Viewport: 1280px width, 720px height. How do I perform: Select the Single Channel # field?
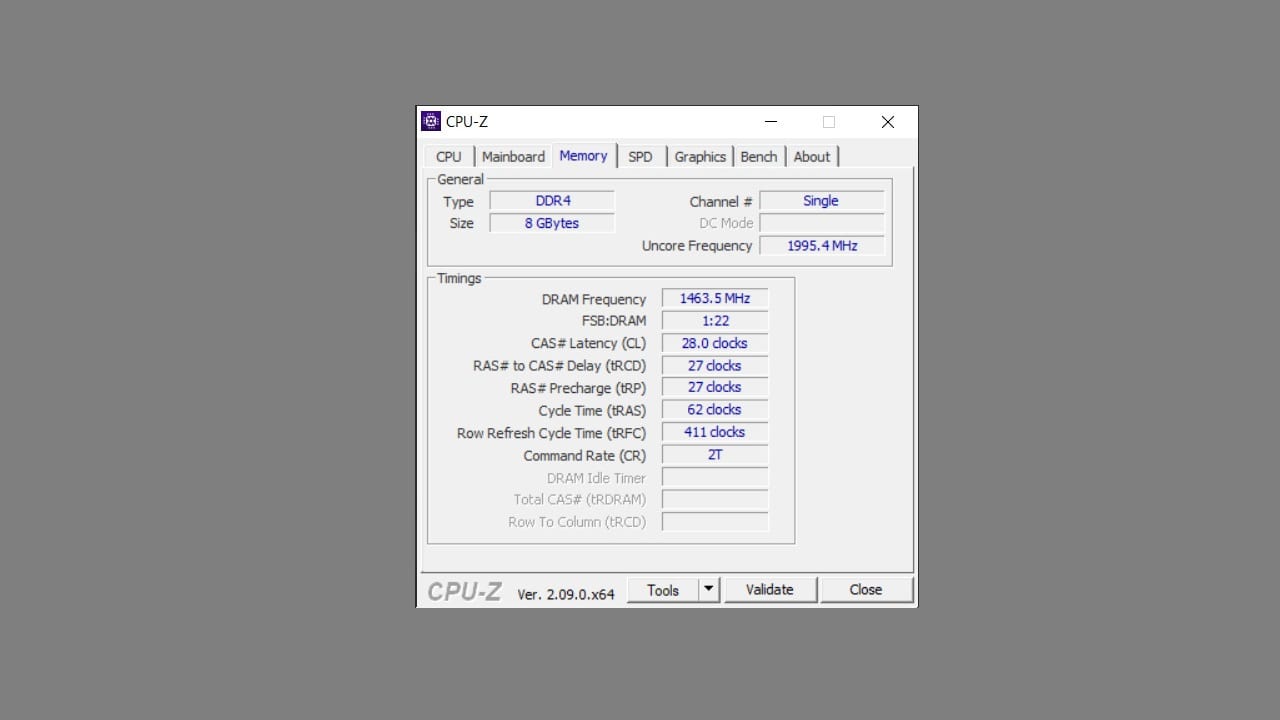(821, 200)
